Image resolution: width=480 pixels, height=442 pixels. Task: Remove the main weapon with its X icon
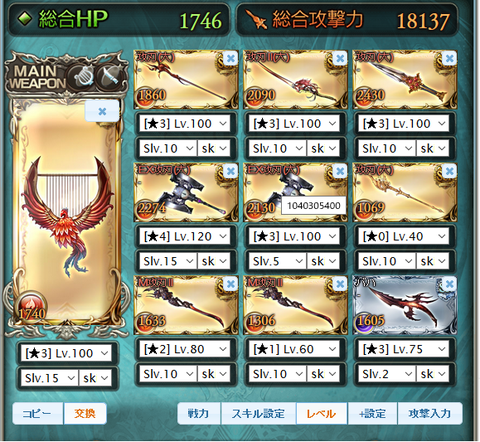(102, 111)
